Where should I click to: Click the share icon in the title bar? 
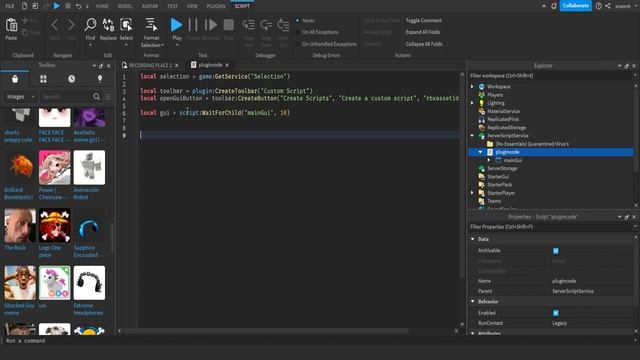click(608, 6)
